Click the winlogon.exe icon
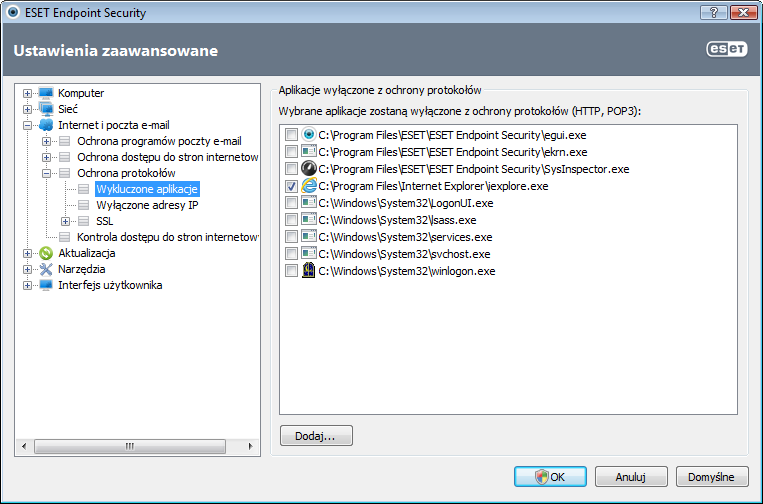This screenshot has height=504, width=763. click(x=309, y=270)
